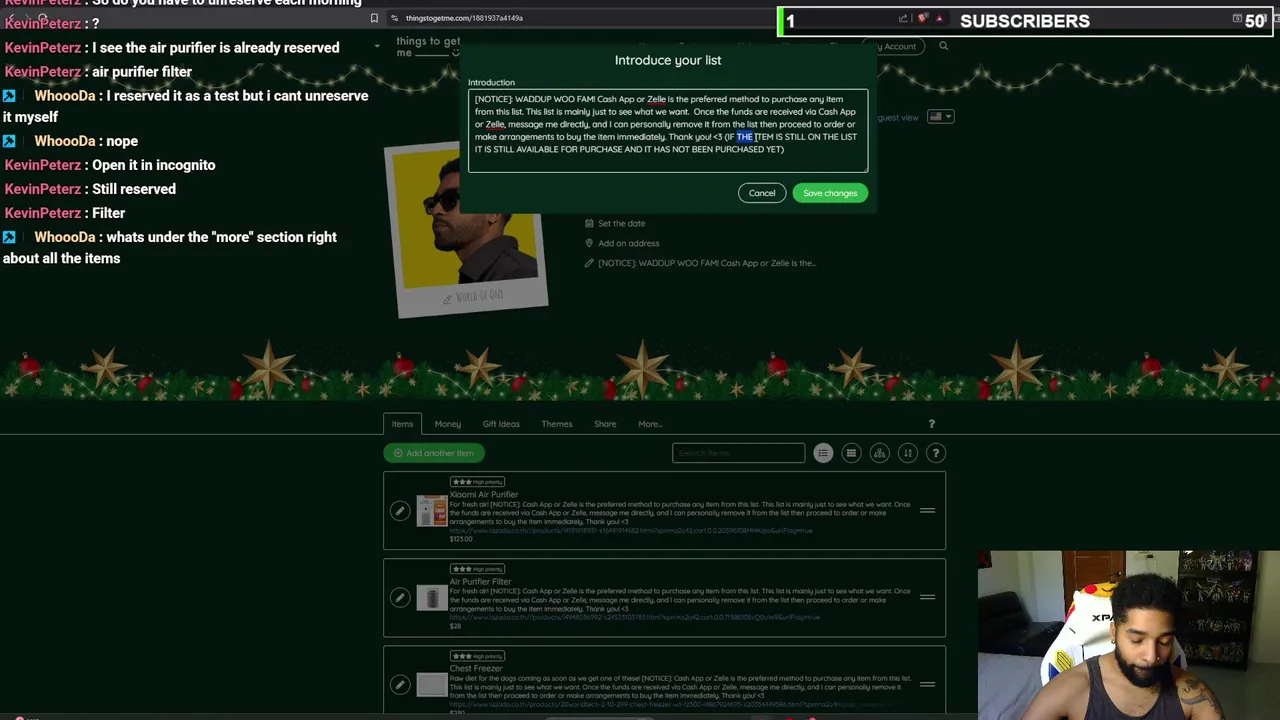Select the grid view icon
Screen dimensions: 1280x720
[851, 453]
